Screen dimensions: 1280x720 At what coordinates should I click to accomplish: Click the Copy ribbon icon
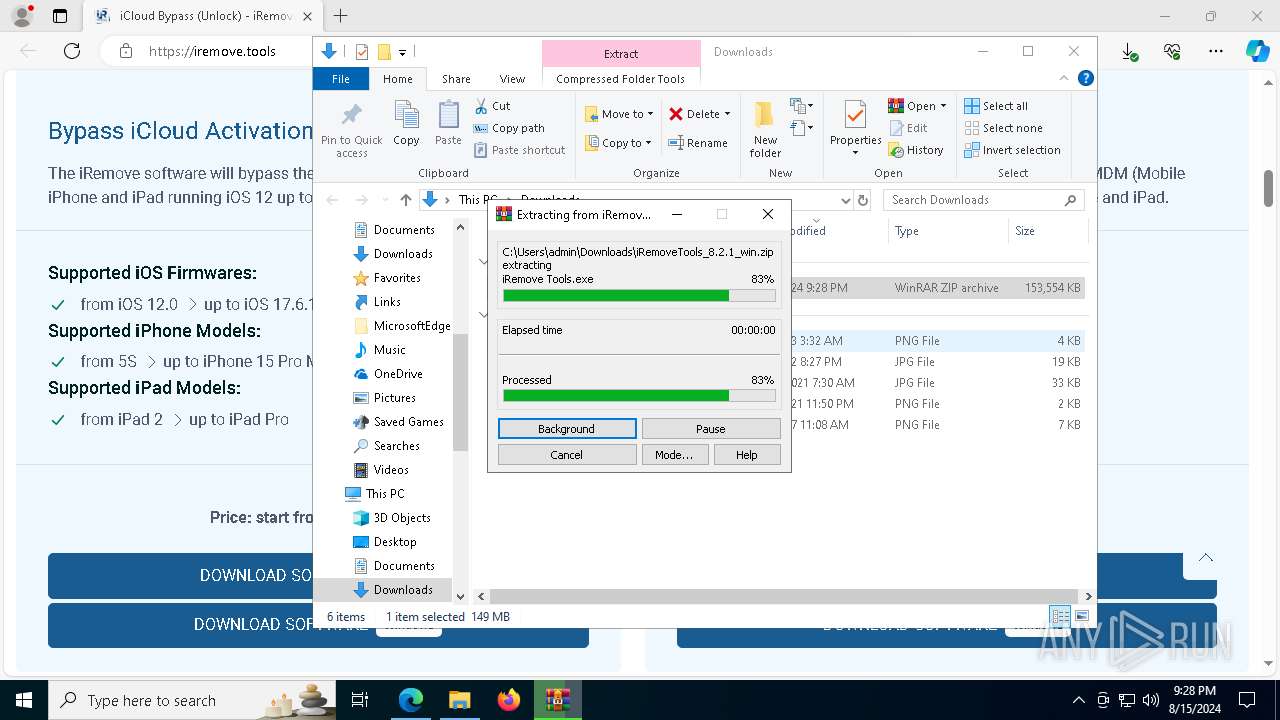point(406,124)
